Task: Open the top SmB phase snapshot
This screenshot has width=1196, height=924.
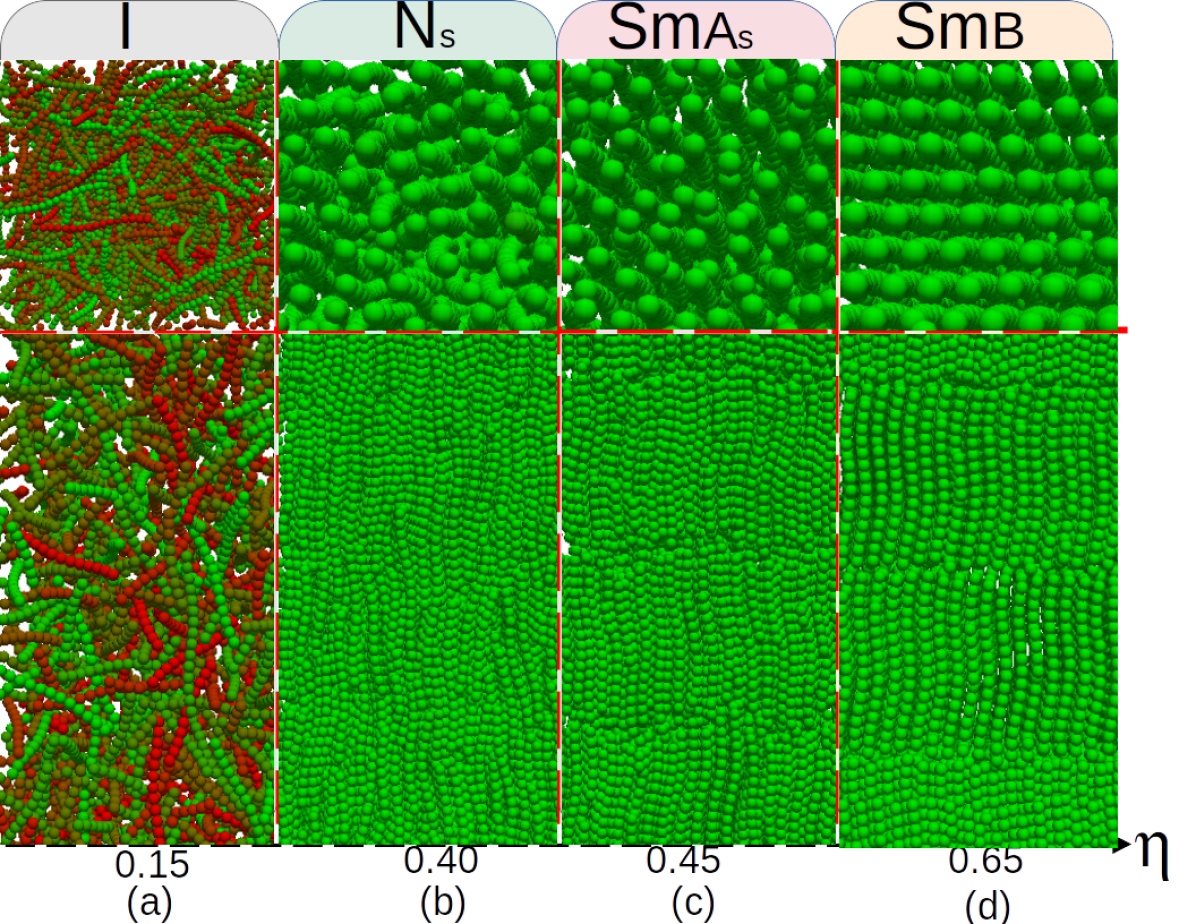Action: (x=979, y=195)
